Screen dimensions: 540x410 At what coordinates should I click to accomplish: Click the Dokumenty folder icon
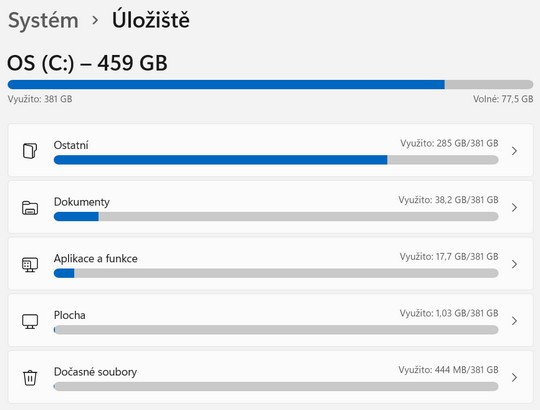coord(30,208)
